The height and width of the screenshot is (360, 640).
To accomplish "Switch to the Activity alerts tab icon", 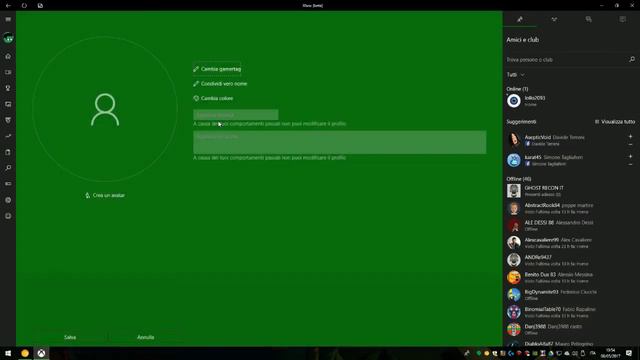I will pos(622,19).
